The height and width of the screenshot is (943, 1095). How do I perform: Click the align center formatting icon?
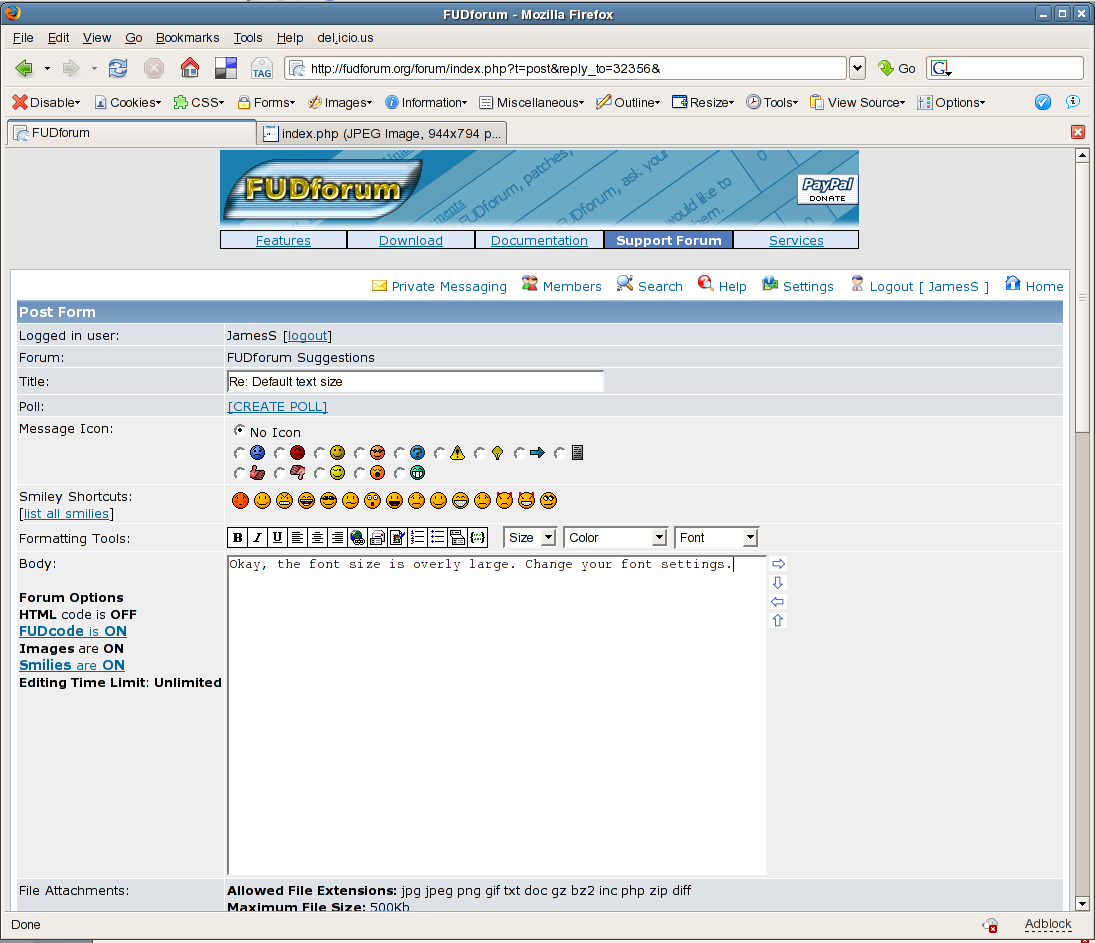[x=317, y=537]
